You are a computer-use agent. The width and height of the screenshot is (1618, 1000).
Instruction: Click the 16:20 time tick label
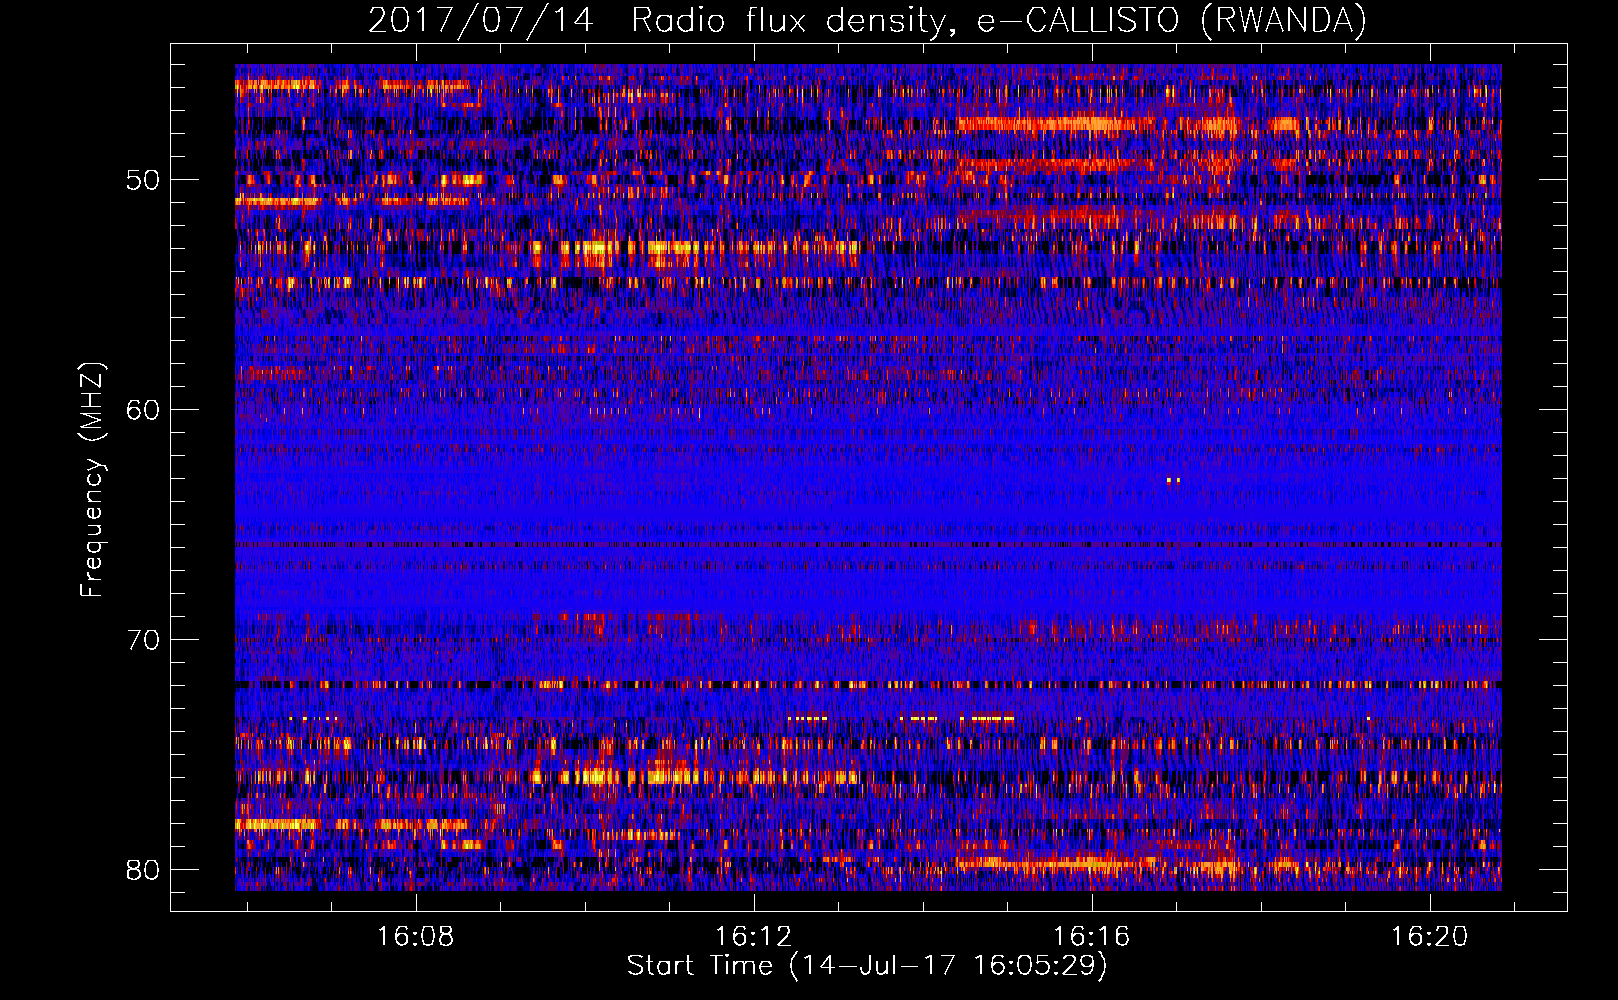1430,937
